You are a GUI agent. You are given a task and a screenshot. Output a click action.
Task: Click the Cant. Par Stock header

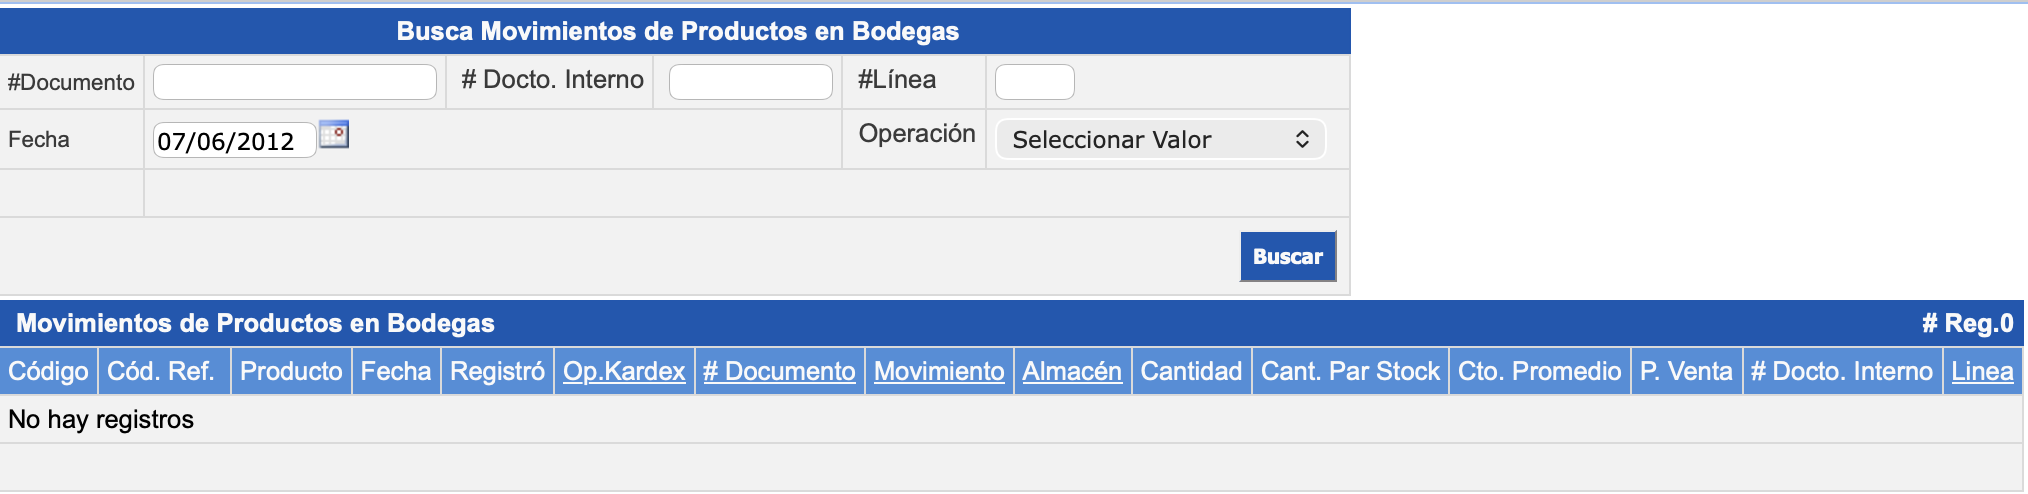click(x=1350, y=372)
